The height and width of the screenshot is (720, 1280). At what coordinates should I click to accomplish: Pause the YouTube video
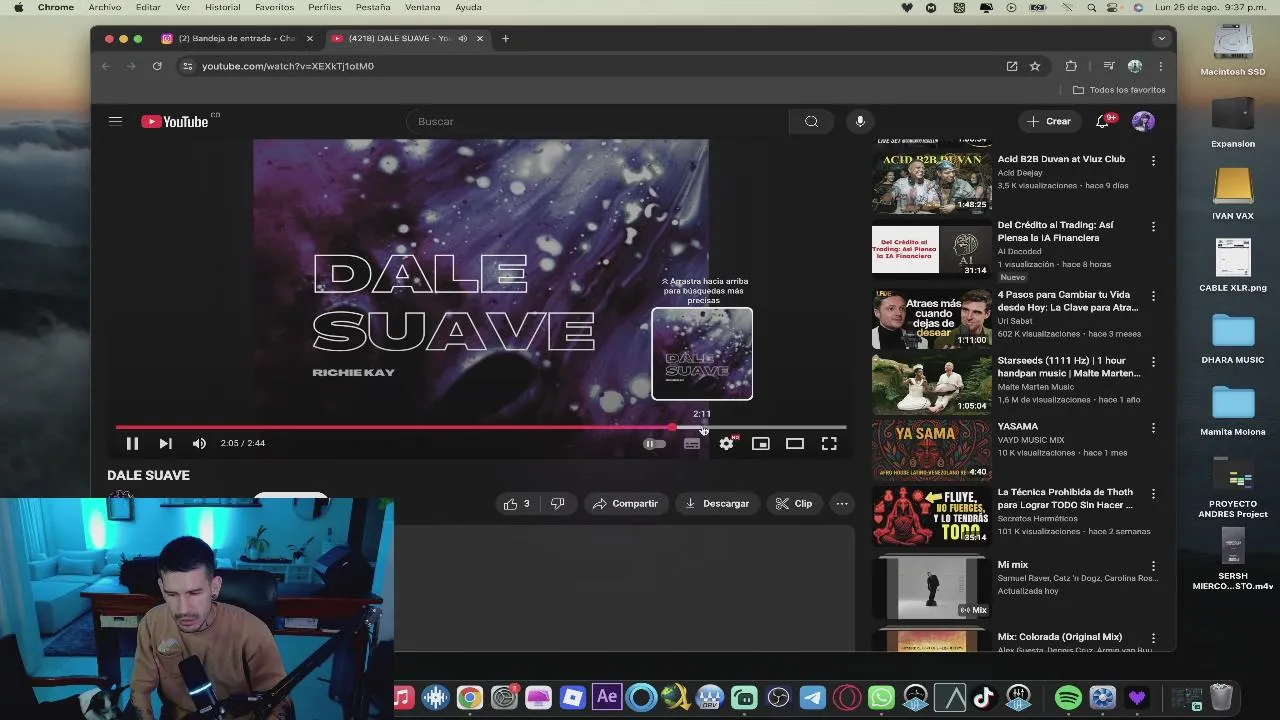pos(132,443)
